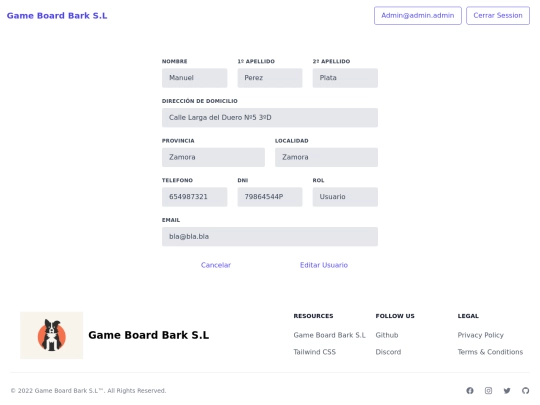Open the Discord footer link

388,352
